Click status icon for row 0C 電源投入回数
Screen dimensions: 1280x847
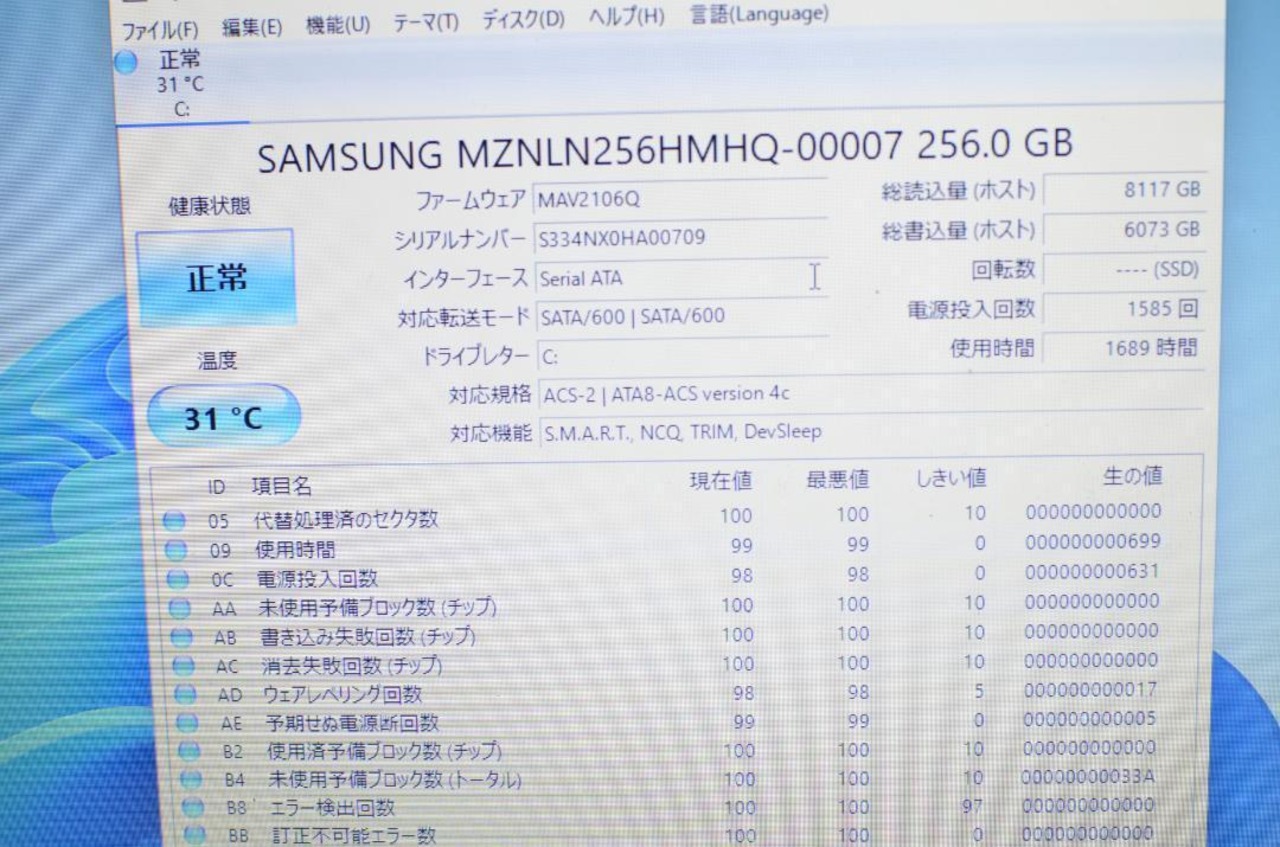pyautogui.click(x=178, y=578)
